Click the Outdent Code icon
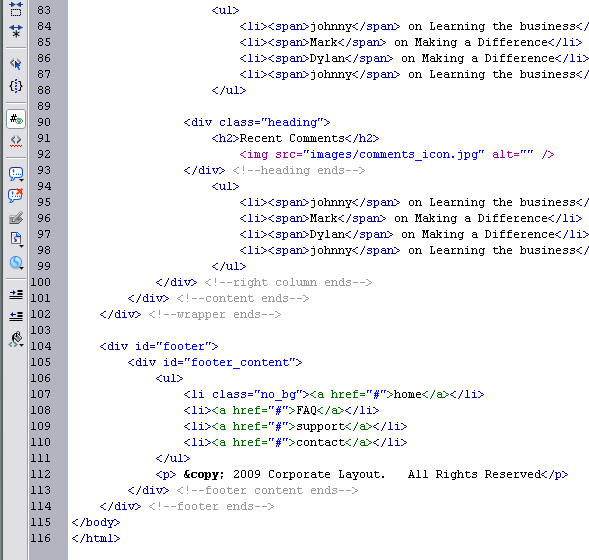589x560 pixels. pyautogui.click(x=16, y=316)
